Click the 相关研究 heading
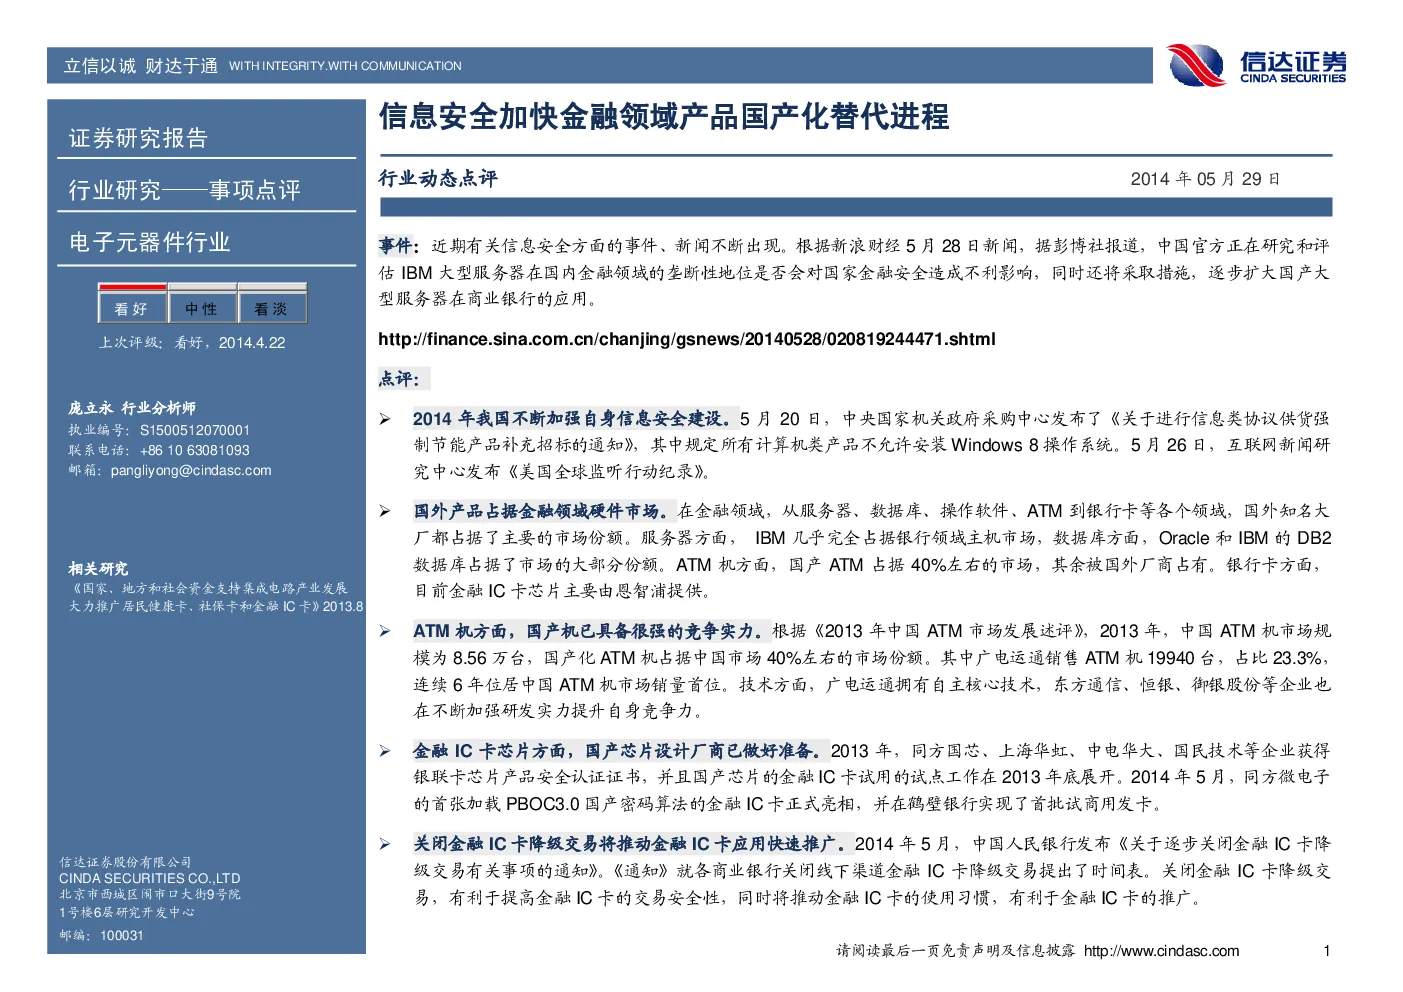Viewport: 1403px width, 992px height. (98, 569)
